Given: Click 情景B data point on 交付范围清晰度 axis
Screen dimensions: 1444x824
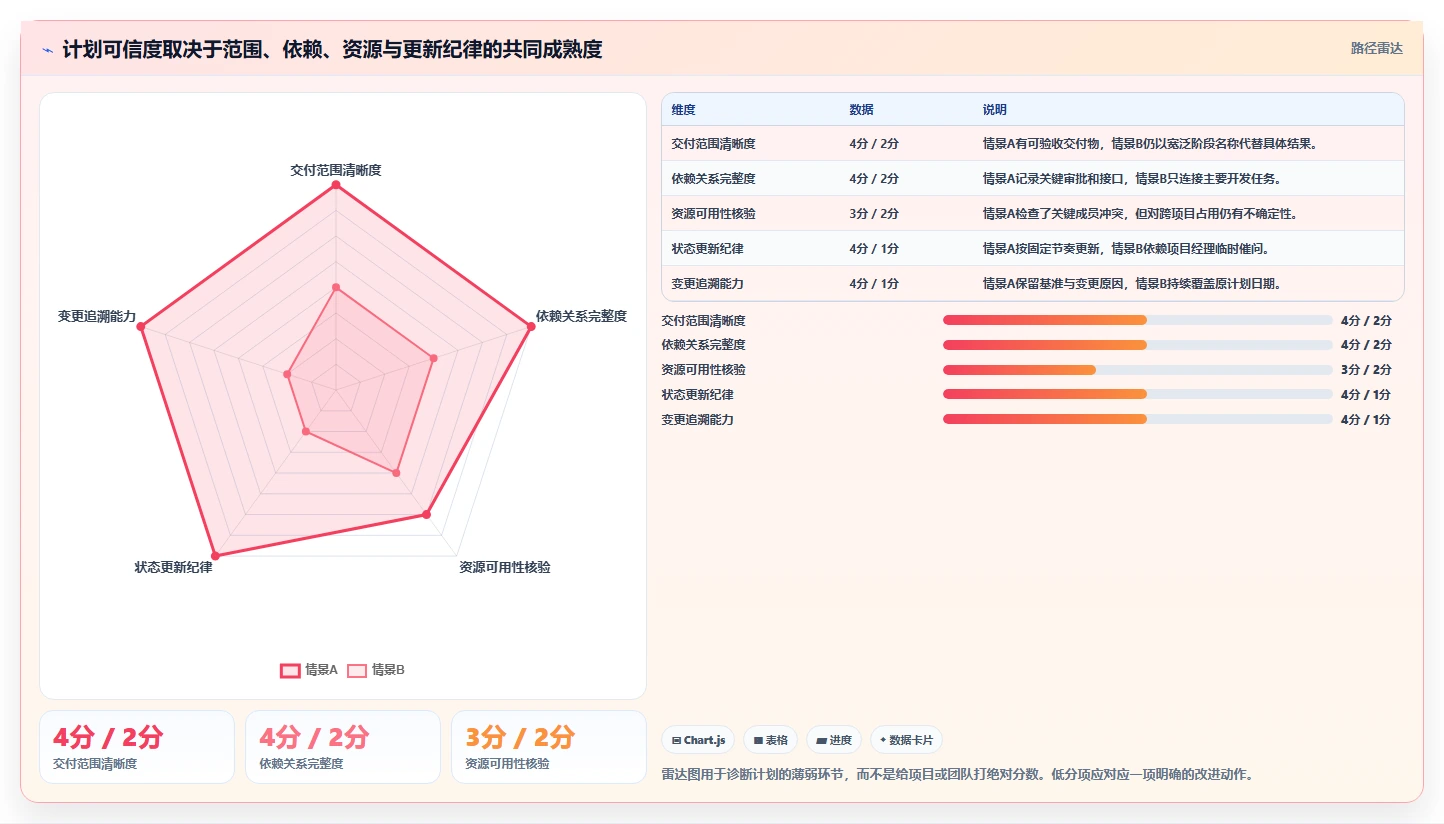Looking at the screenshot, I should point(336,287).
